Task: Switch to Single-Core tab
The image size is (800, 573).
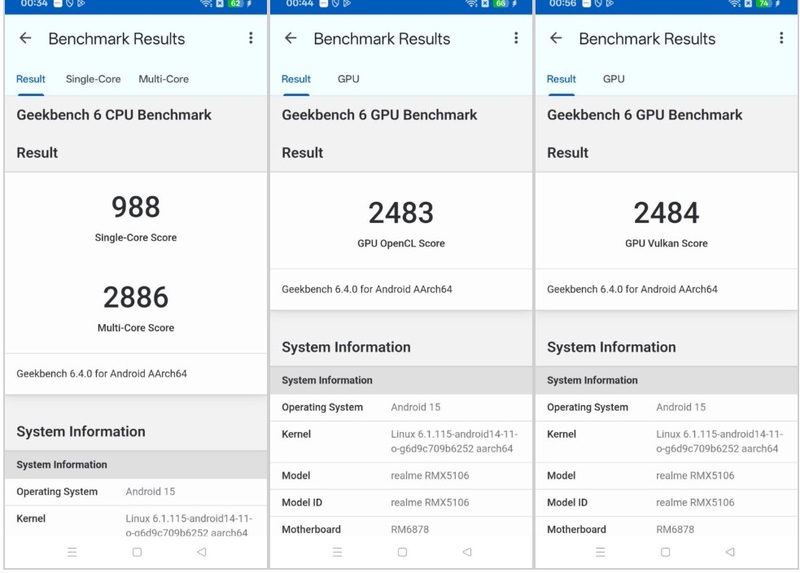Action: pos(93,79)
